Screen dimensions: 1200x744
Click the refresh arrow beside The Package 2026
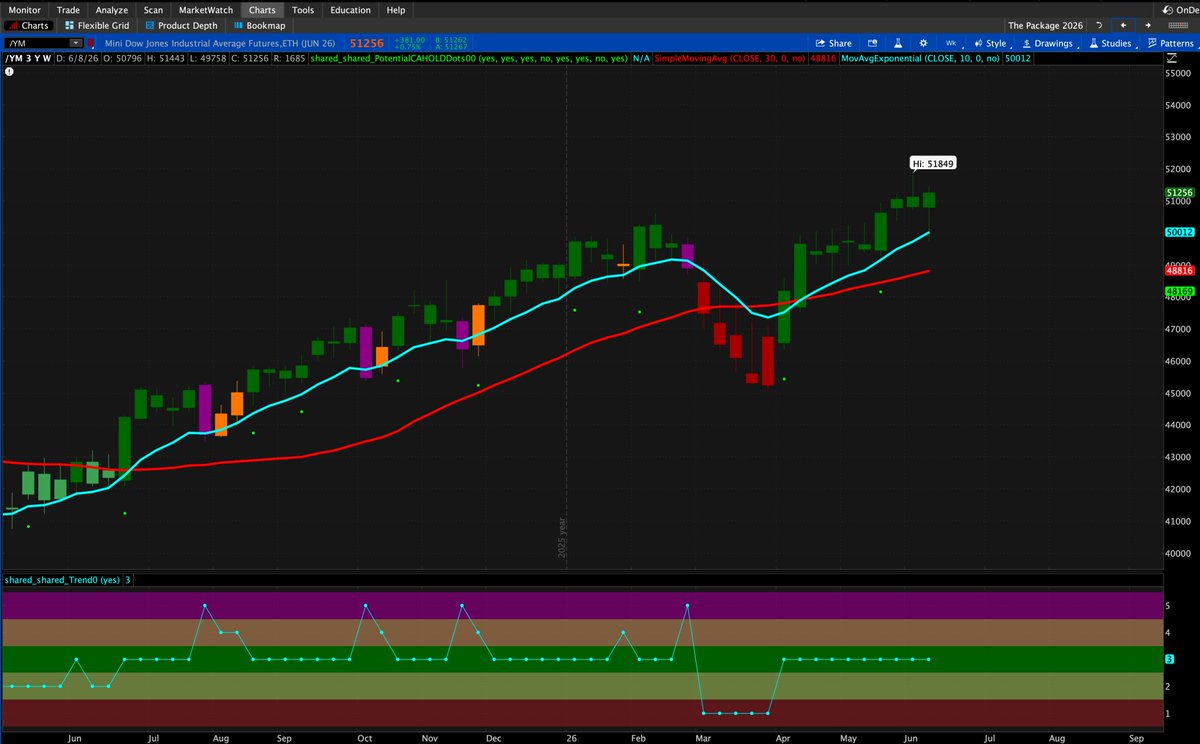(x=1099, y=26)
